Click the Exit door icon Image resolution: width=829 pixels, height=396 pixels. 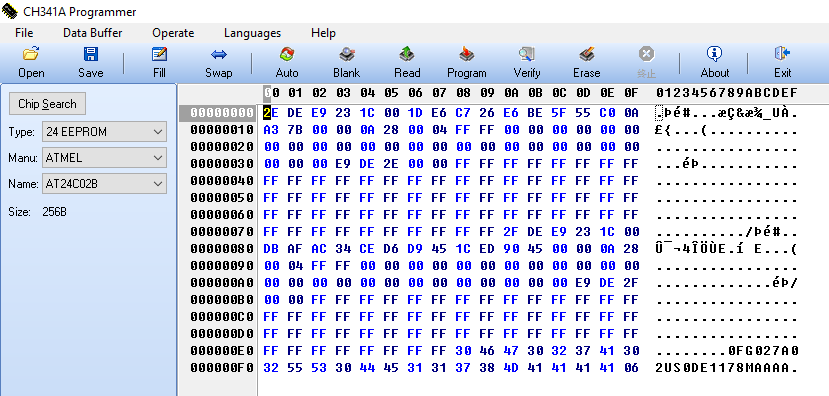[782, 54]
